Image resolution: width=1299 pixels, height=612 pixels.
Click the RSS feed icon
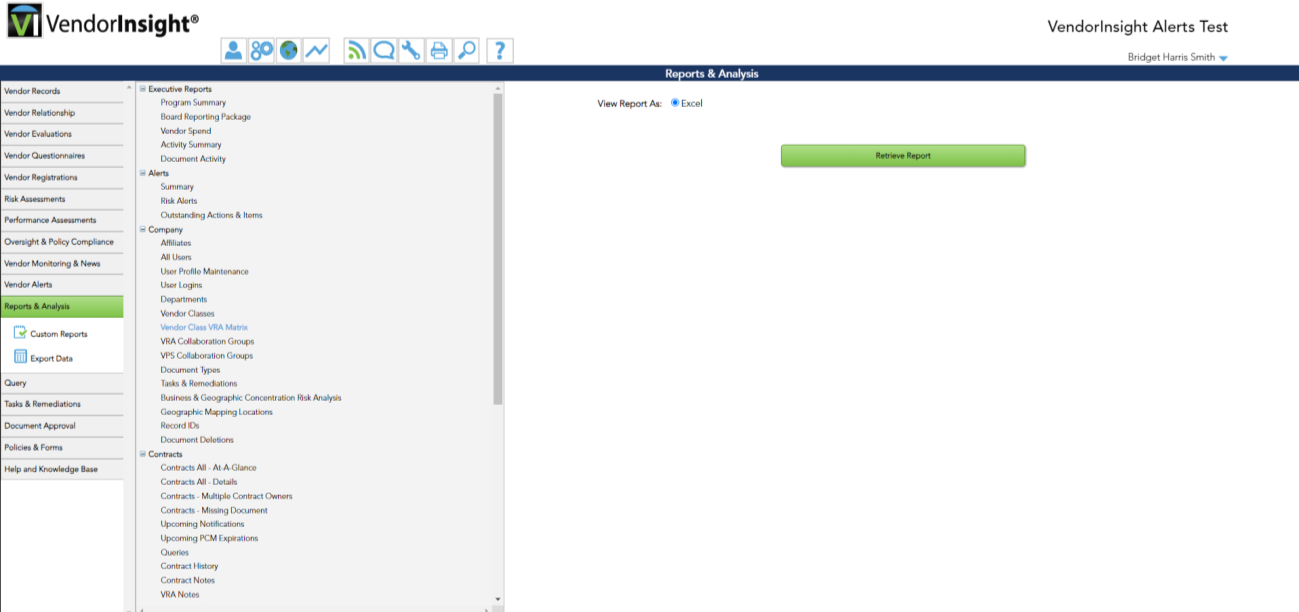tap(356, 50)
